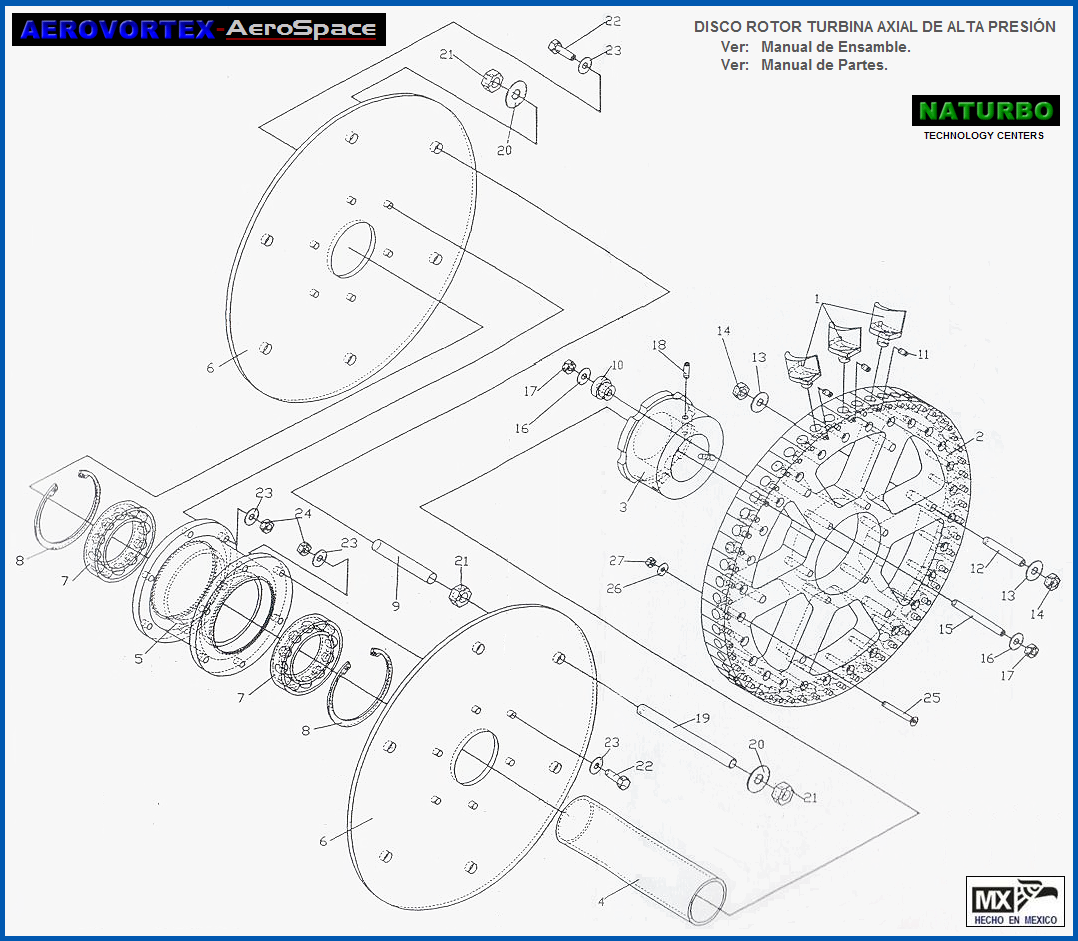Click part number label '27'
Screen dimensions: 1078x941
point(617,561)
